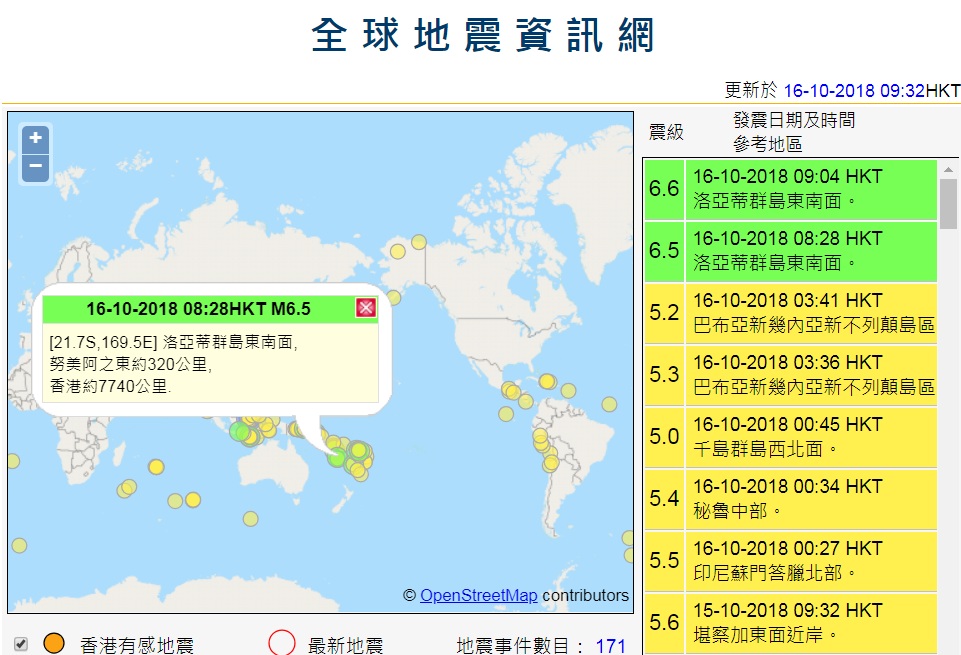Select the 5.4 秘魯中部 earthquake entry
Screen dimensions: 961x655
point(791,499)
